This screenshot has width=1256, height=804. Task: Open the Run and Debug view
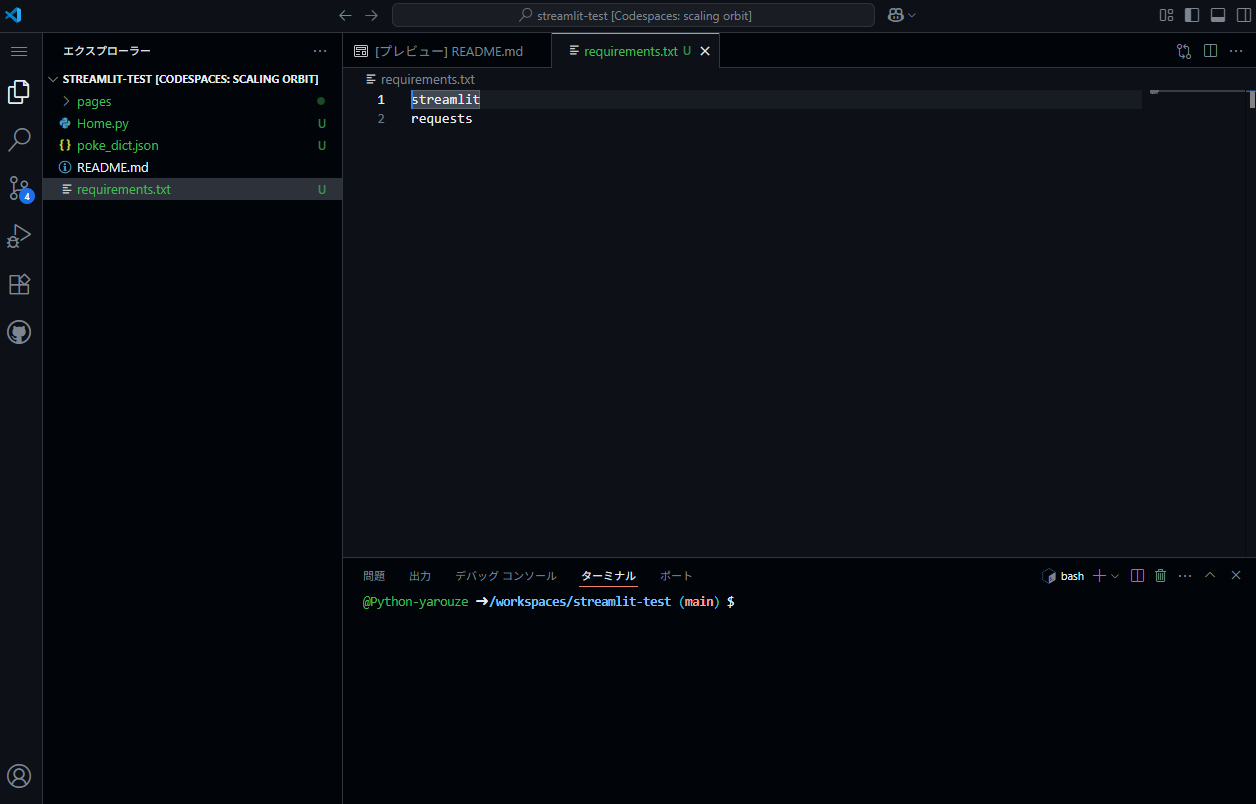click(x=19, y=236)
